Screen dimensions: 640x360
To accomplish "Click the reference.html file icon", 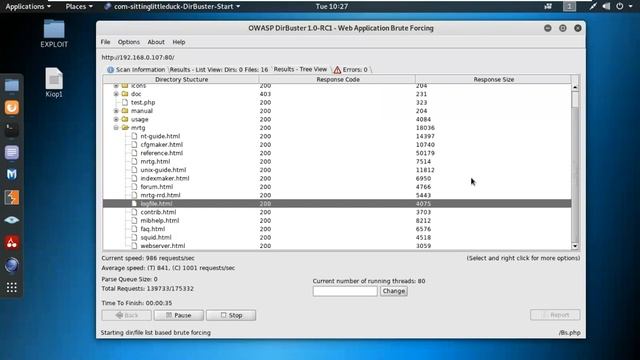I will (x=134, y=153).
